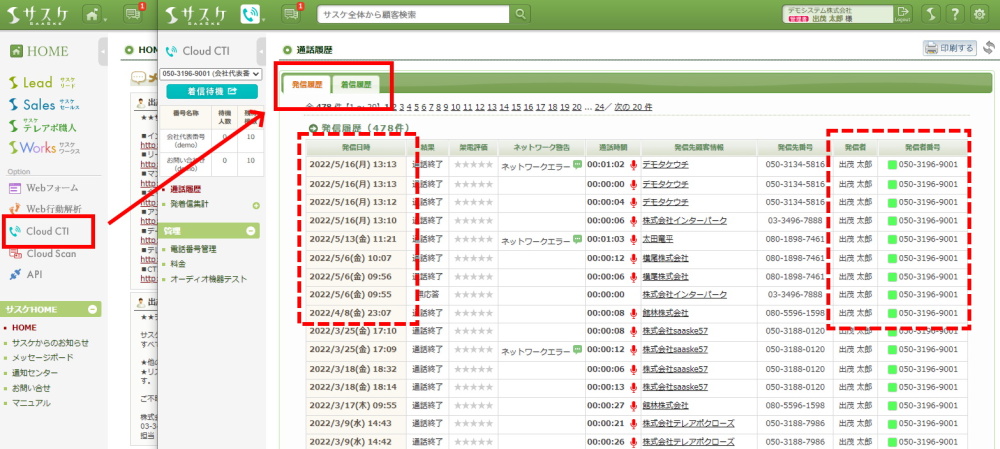
Task: Click the customer search input field
Action: point(414,15)
